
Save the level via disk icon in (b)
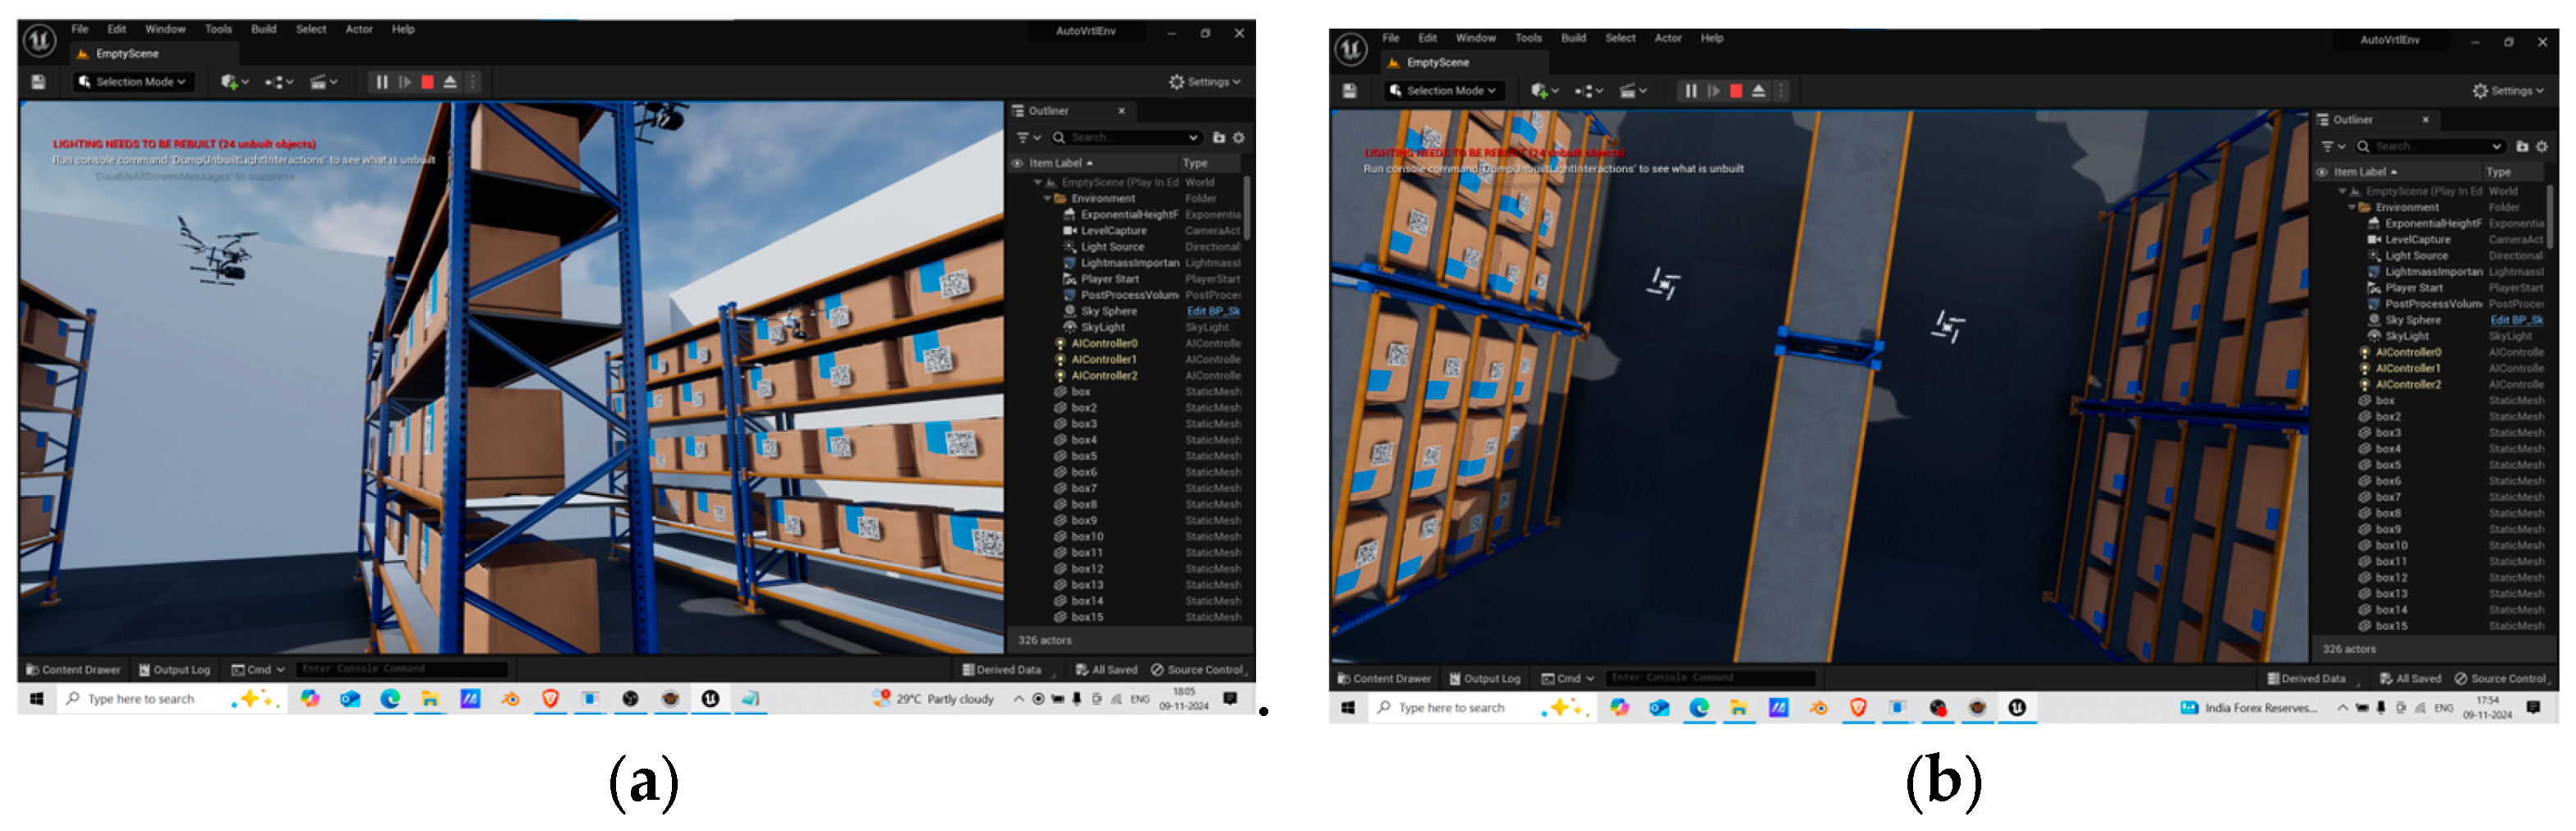(1349, 91)
